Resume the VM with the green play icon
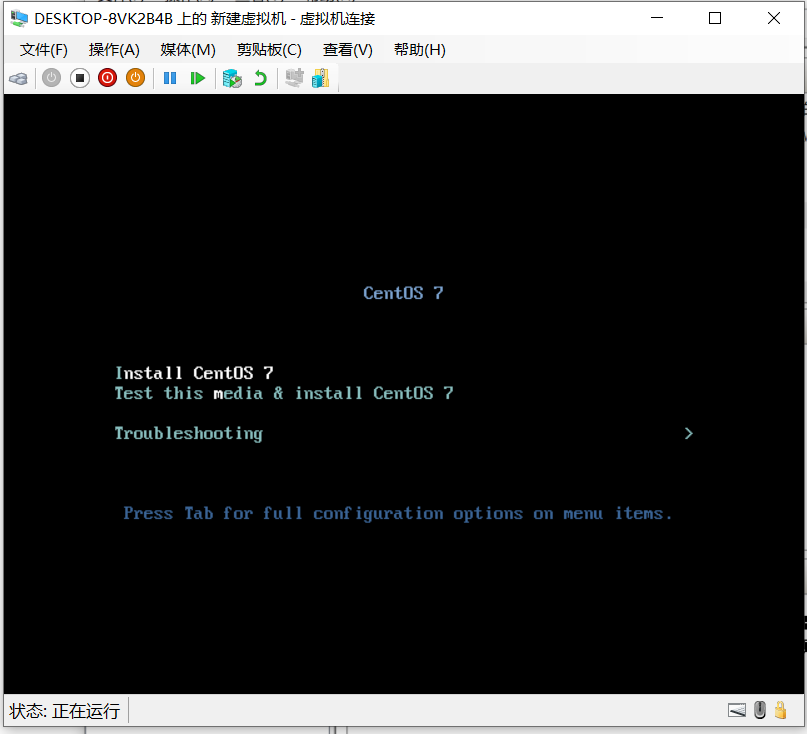The width and height of the screenshot is (807, 734). pos(198,78)
